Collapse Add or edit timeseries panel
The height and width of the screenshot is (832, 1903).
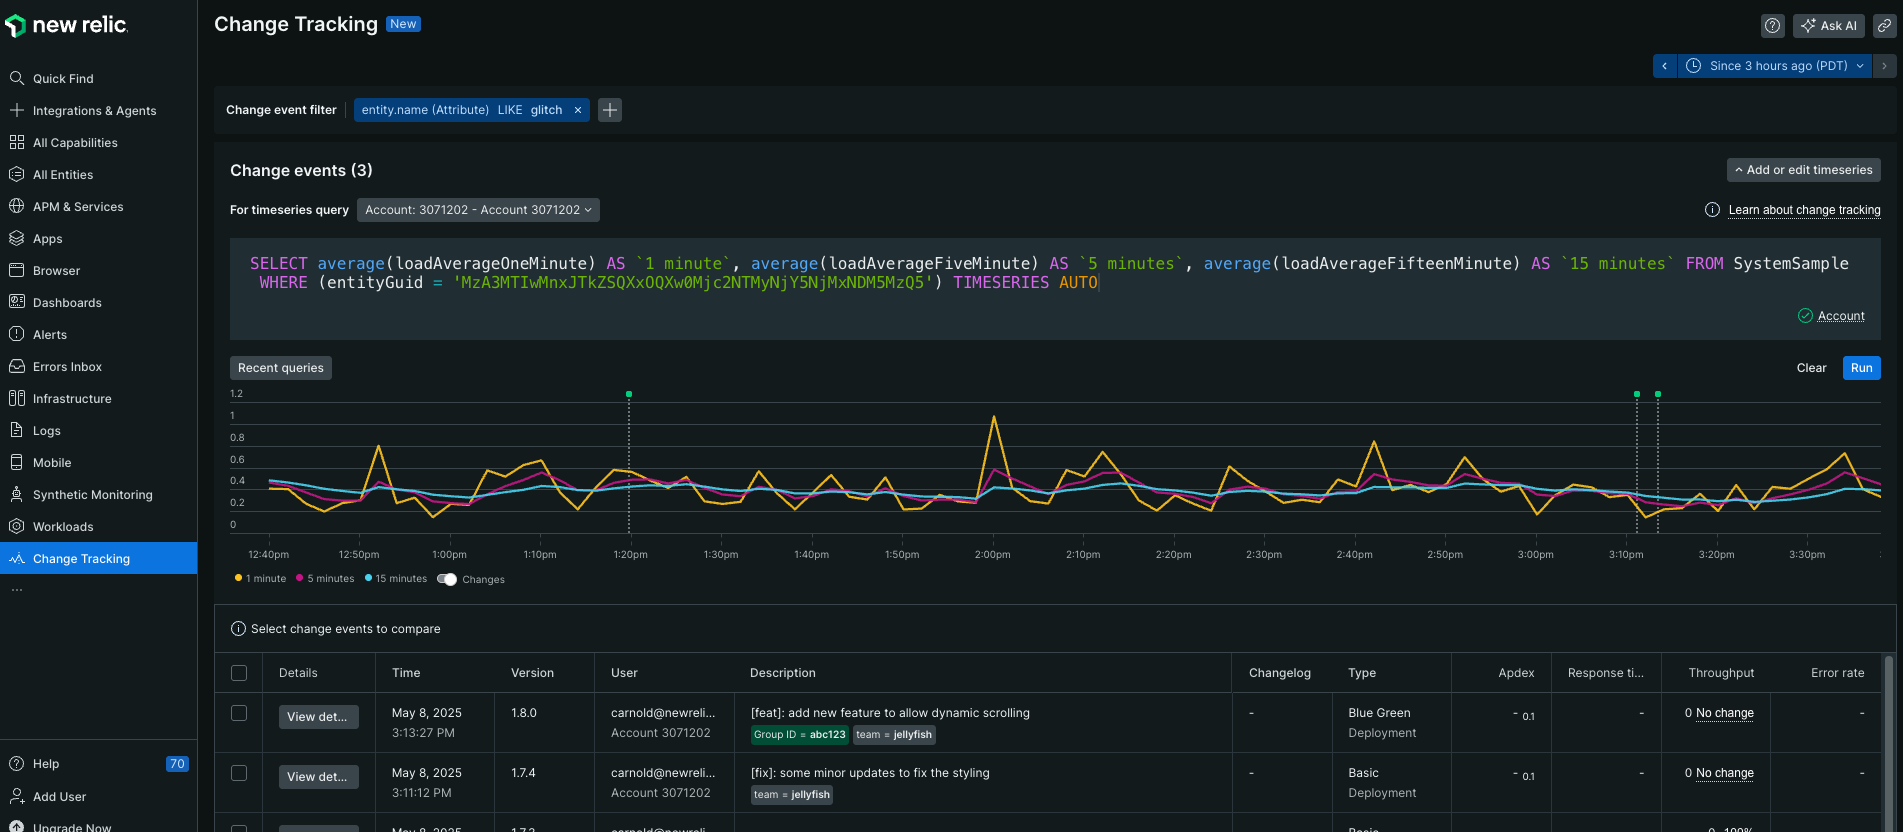pos(1804,170)
